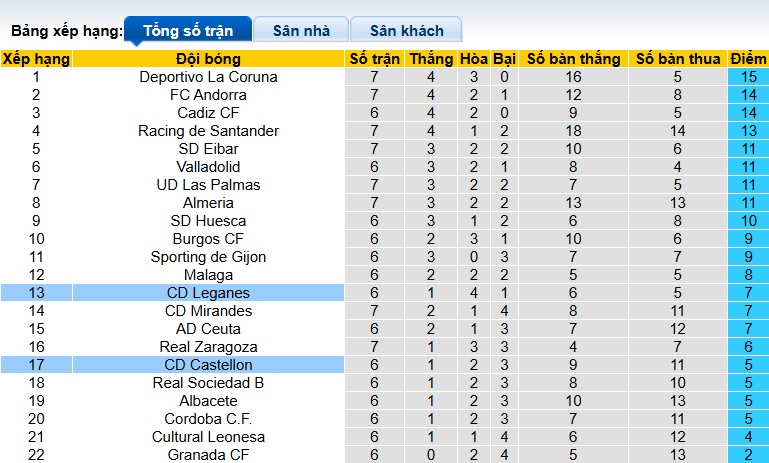Screen dimensions: 769x463
Task: Click the highlighted CD Leganes row
Action: 208,293
